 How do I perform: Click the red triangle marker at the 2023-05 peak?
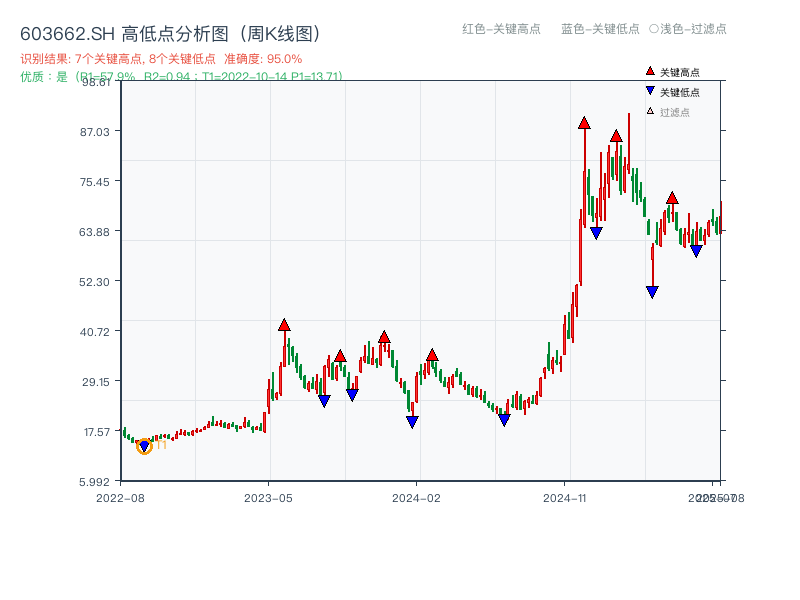coord(285,324)
